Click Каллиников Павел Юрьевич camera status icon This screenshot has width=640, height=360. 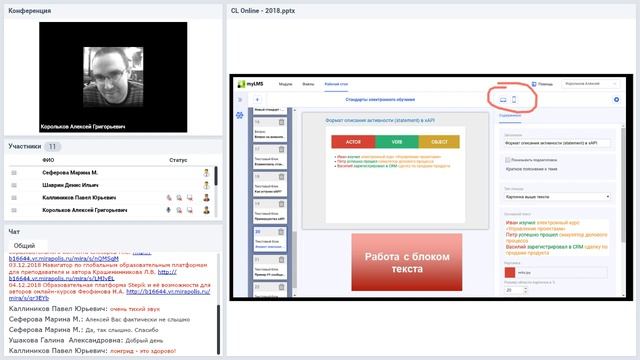click(x=179, y=198)
